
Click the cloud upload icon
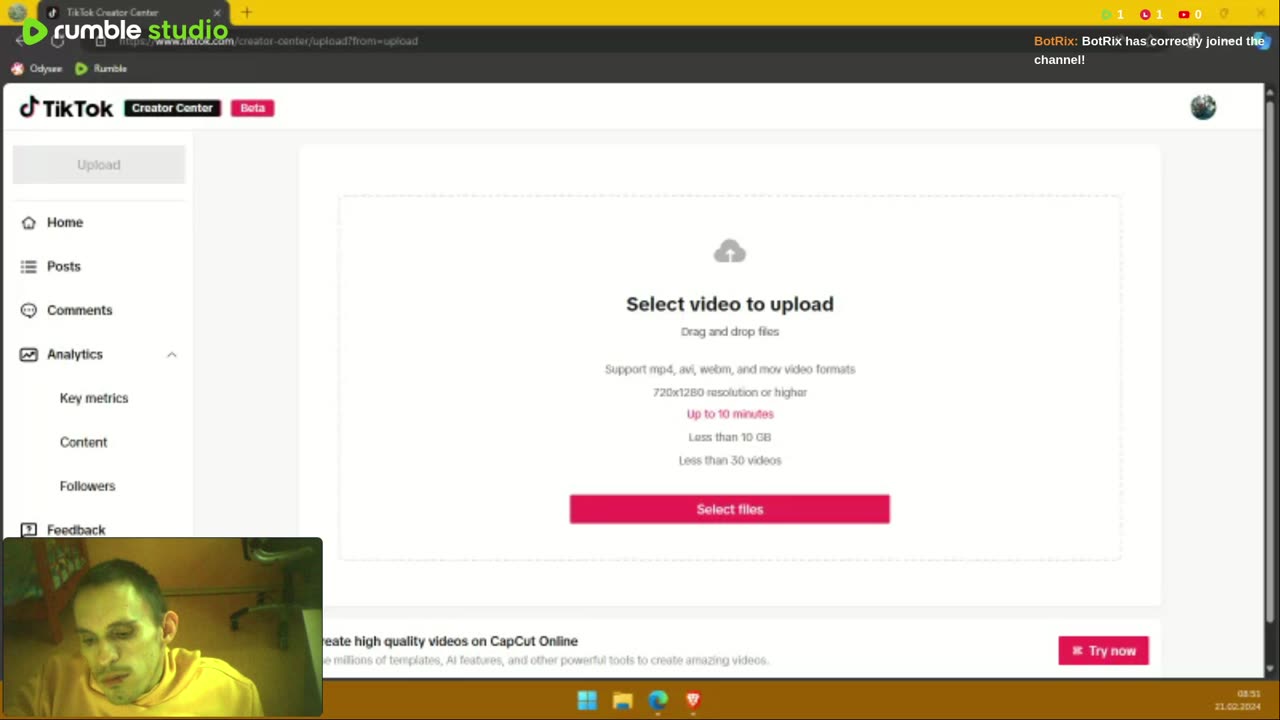[x=730, y=251]
